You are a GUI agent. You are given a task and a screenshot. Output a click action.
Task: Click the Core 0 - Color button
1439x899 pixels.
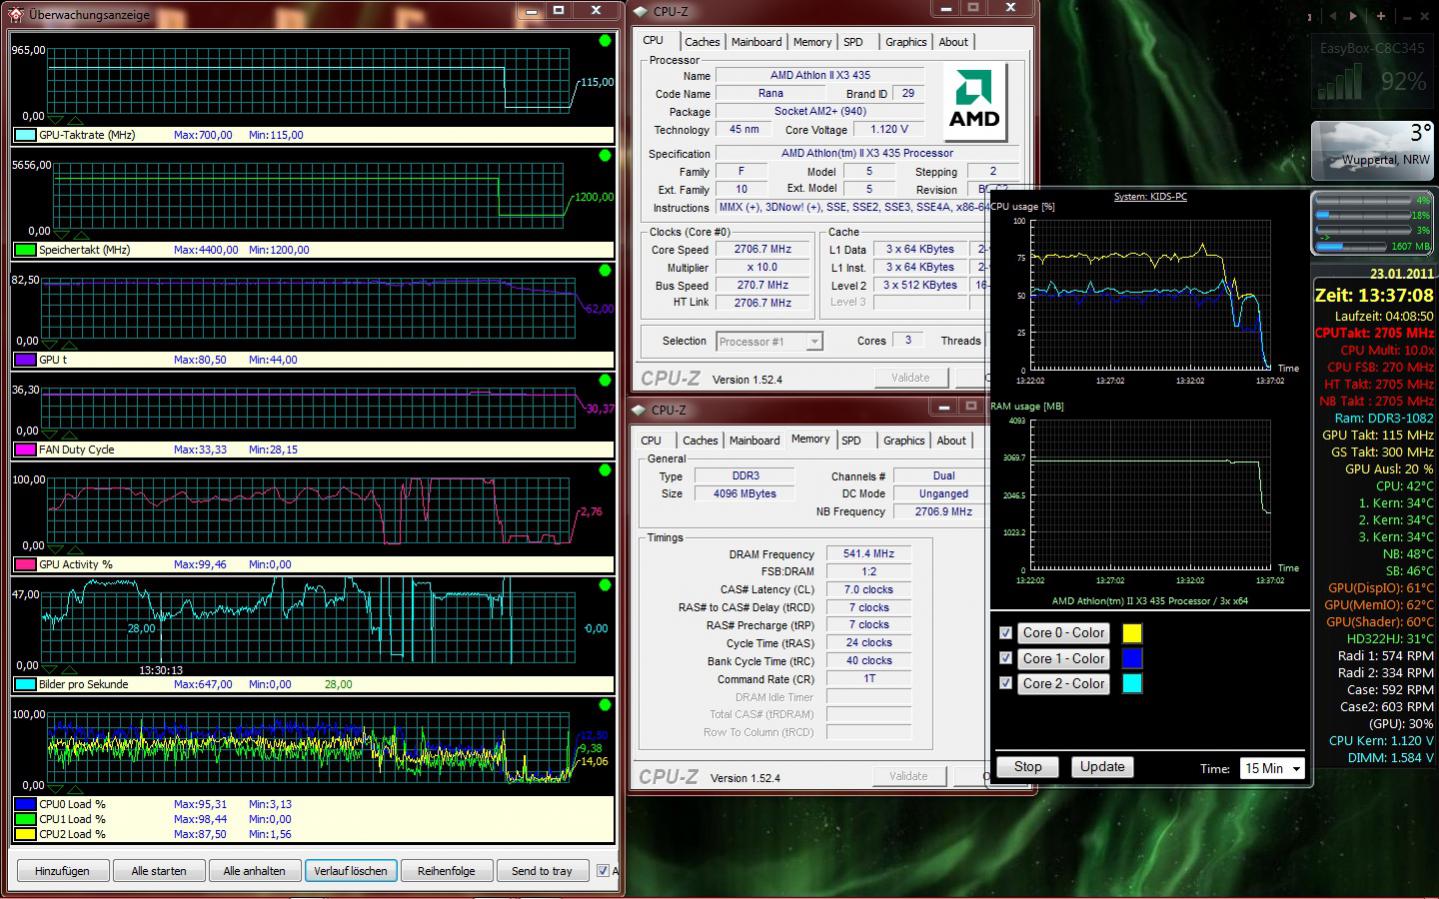coord(1064,633)
